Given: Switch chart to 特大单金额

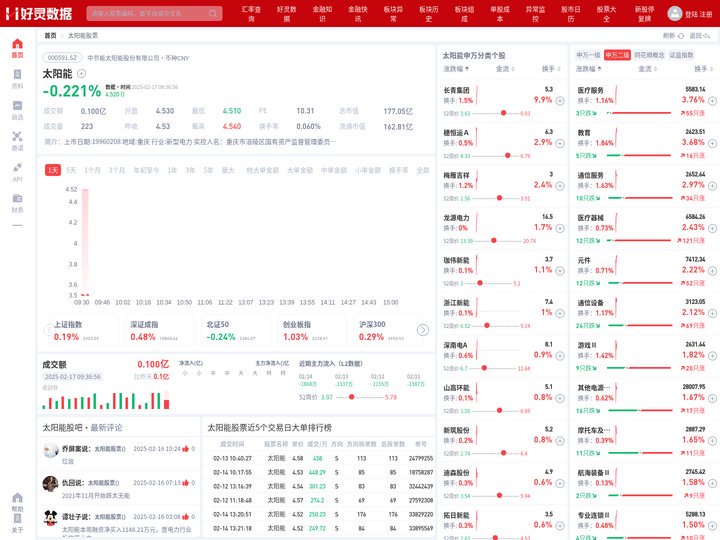Looking at the screenshot, I should pos(263,170).
